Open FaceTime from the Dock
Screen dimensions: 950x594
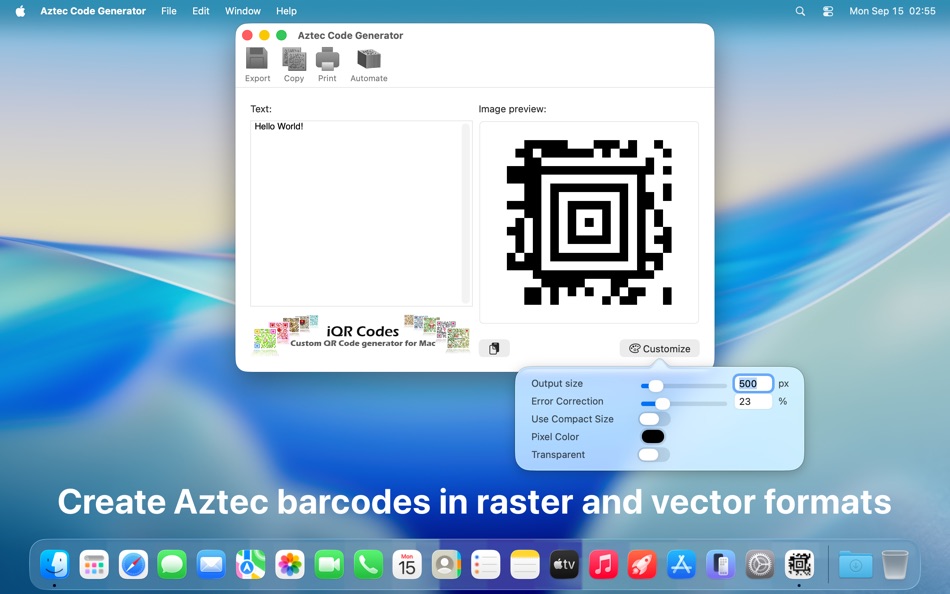329,565
